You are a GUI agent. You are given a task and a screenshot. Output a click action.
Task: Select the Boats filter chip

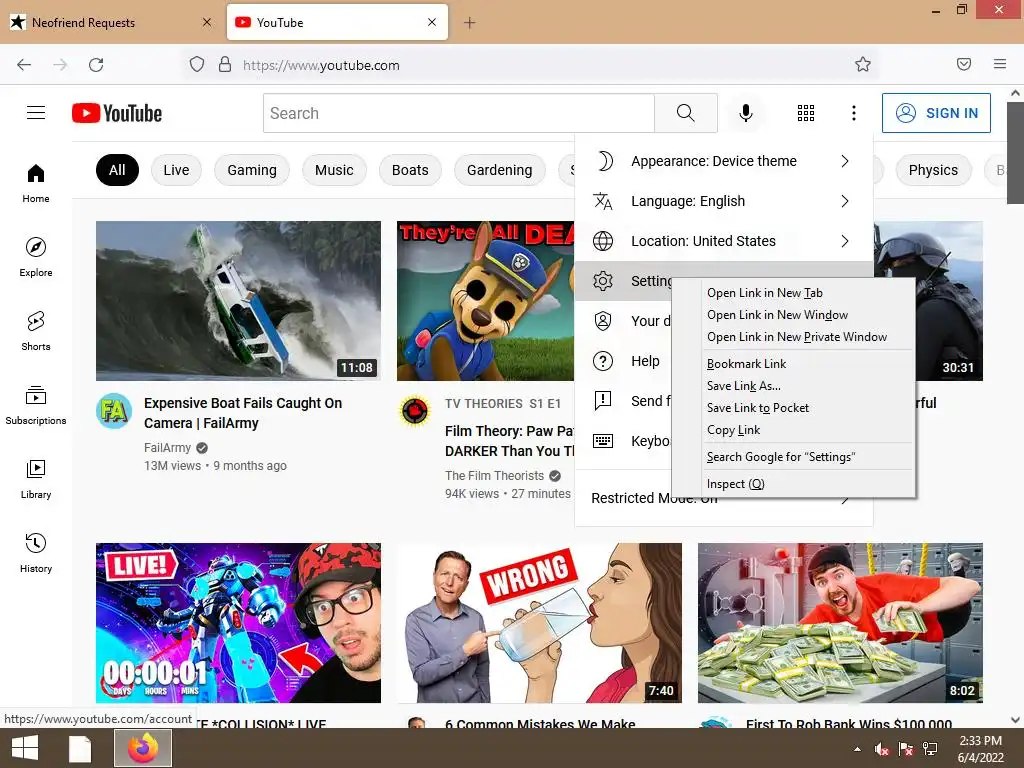(410, 170)
